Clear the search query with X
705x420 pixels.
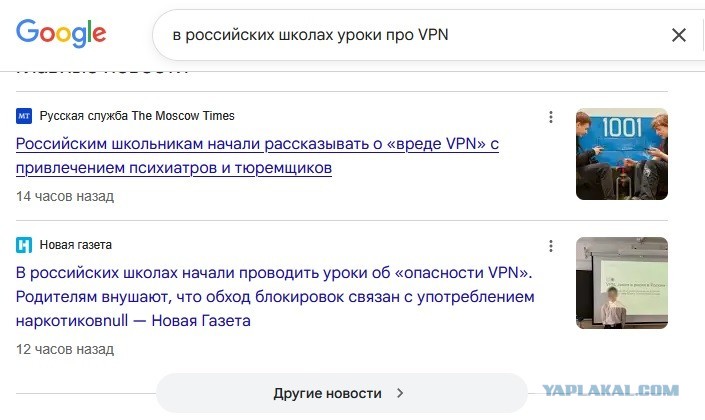click(x=678, y=35)
